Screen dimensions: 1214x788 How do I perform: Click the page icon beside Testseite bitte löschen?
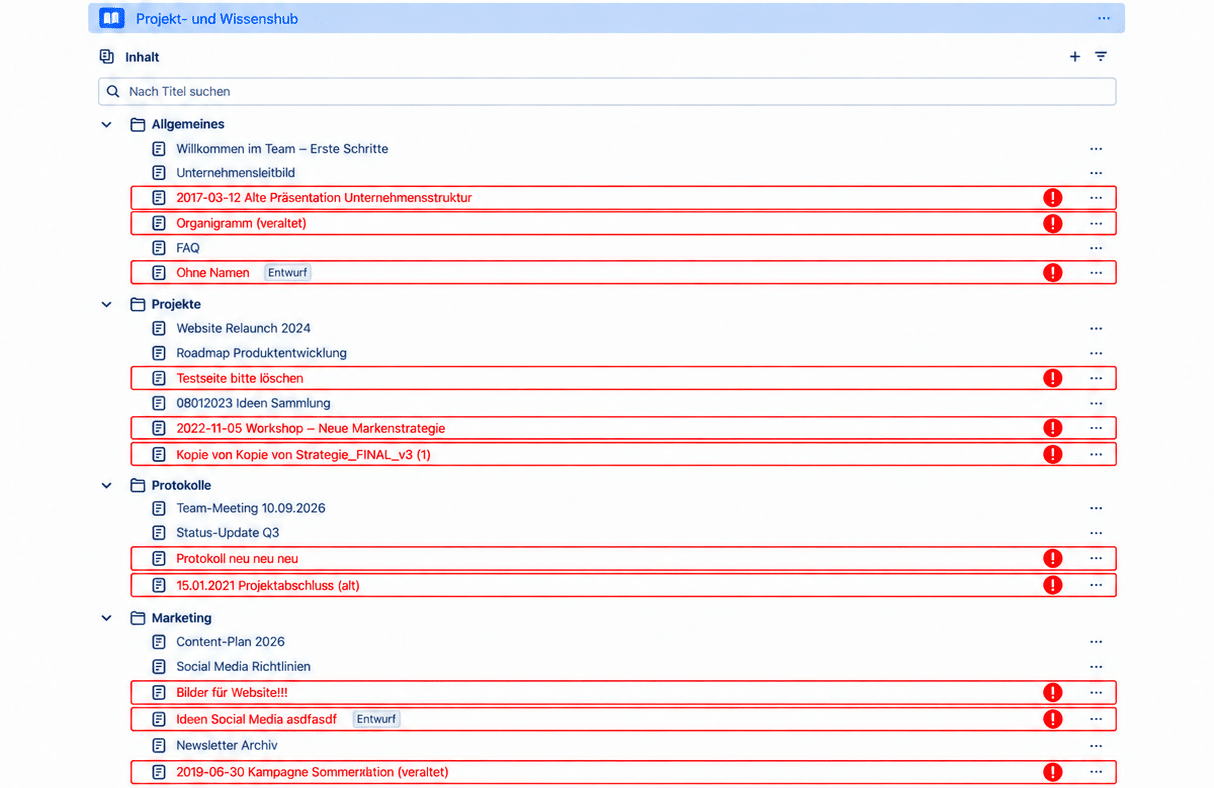(x=158, y=378)
